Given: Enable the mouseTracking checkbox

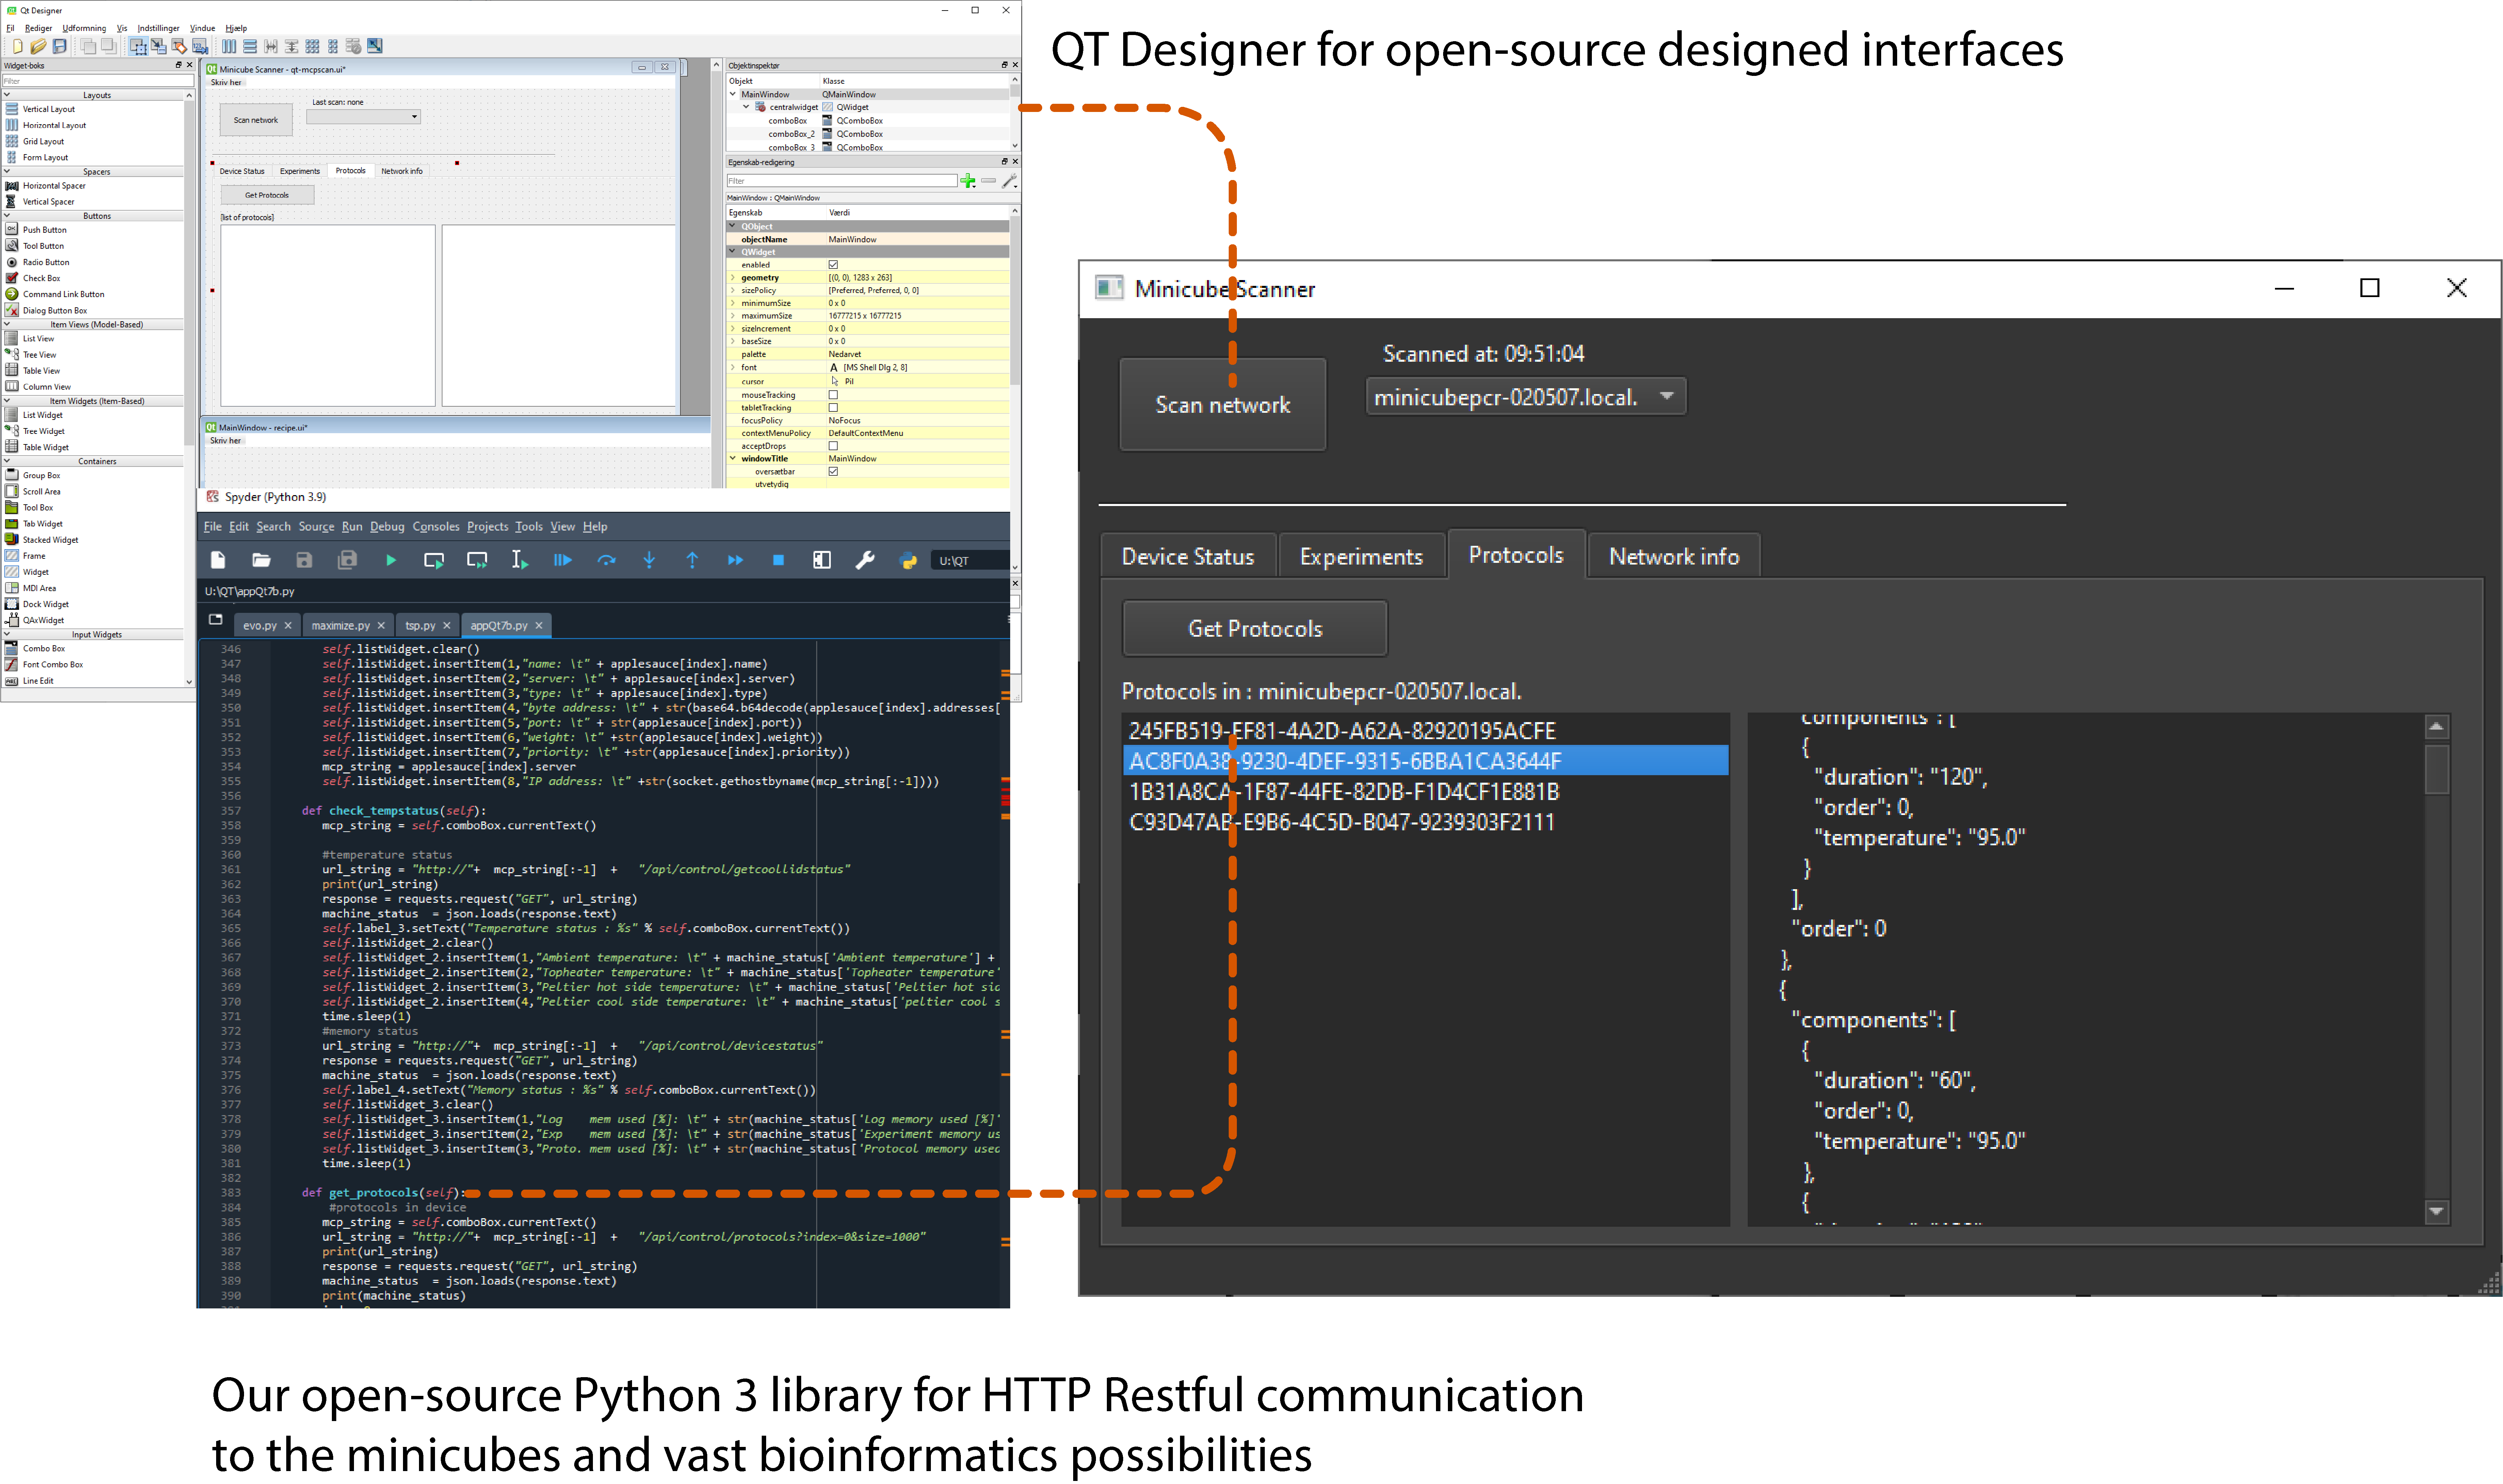Looking at the screenshot, I should tap(833, 395).
